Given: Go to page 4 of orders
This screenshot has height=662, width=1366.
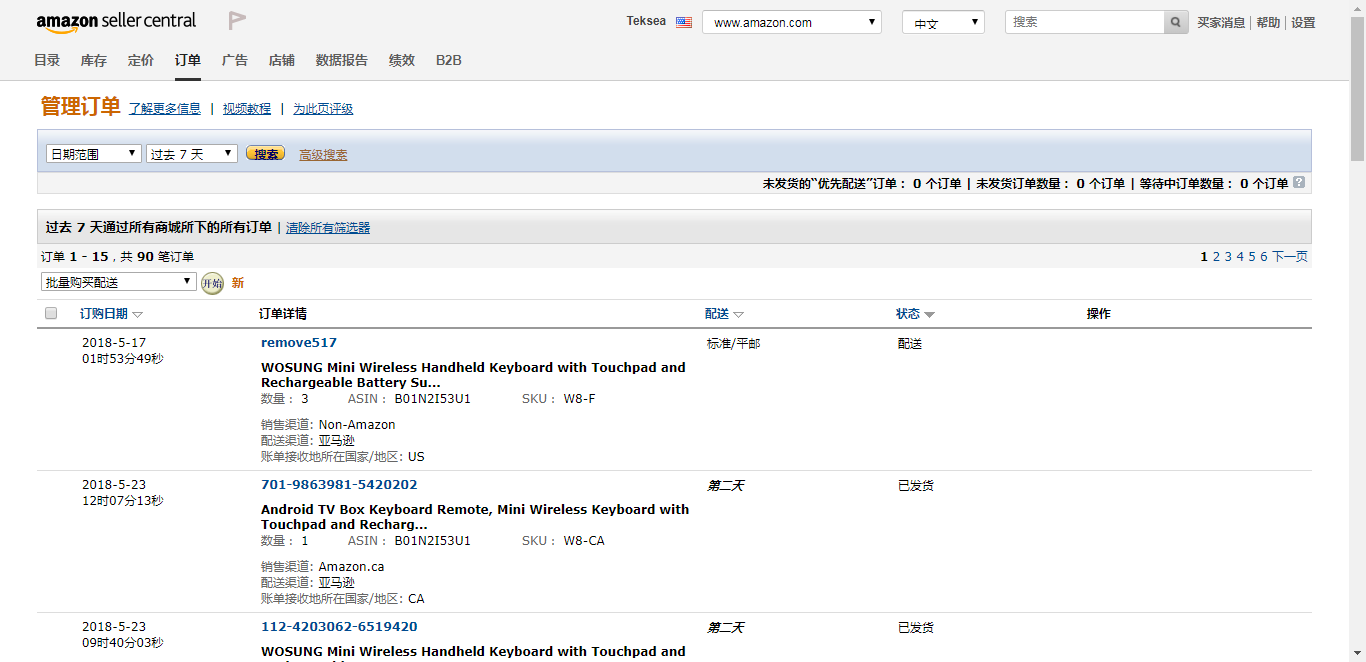Looking at the screenshot, I should (x=1240, y=257).
